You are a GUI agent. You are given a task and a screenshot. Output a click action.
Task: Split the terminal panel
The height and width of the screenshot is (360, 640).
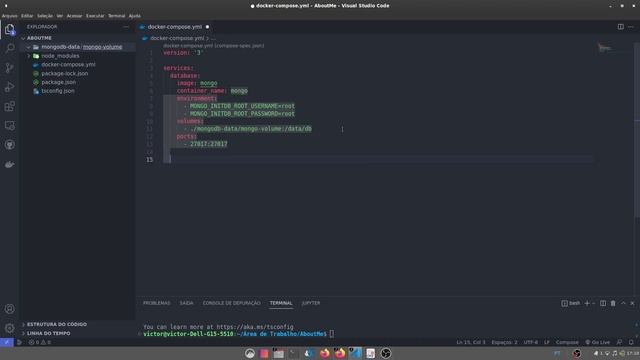[603, 303]
